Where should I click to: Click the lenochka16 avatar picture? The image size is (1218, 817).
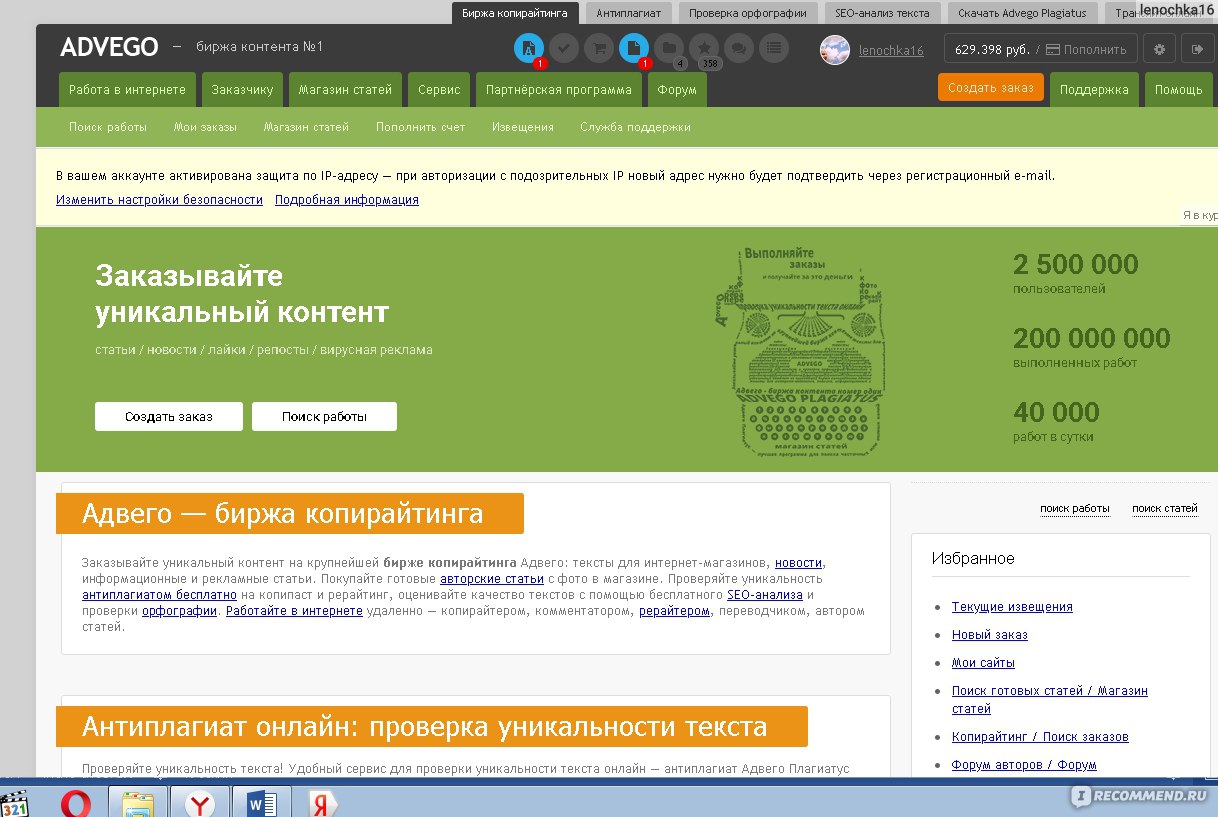coord(835,50)
